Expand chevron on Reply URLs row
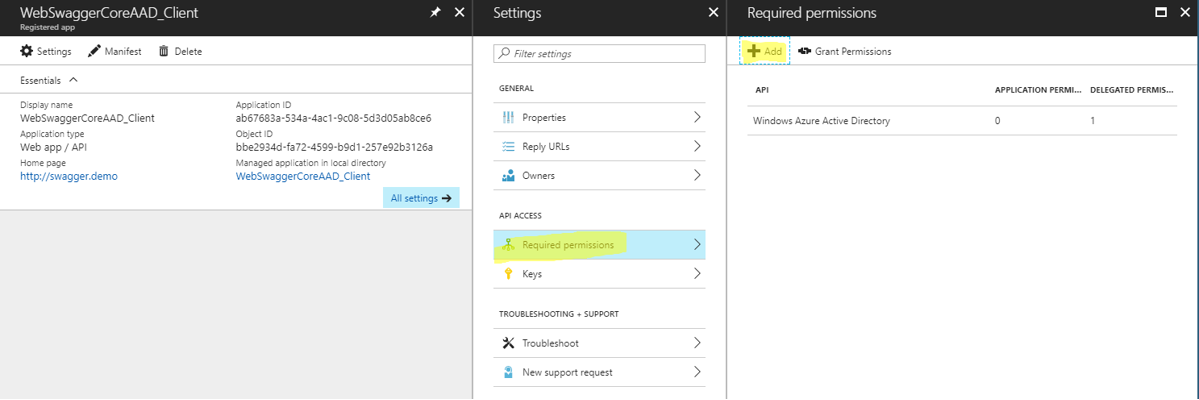Viewport: 1199px width, 400px height. click(697, 146)
